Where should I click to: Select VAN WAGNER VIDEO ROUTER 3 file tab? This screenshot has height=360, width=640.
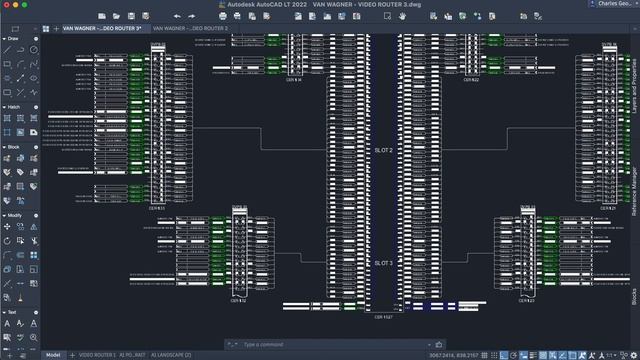102,29
